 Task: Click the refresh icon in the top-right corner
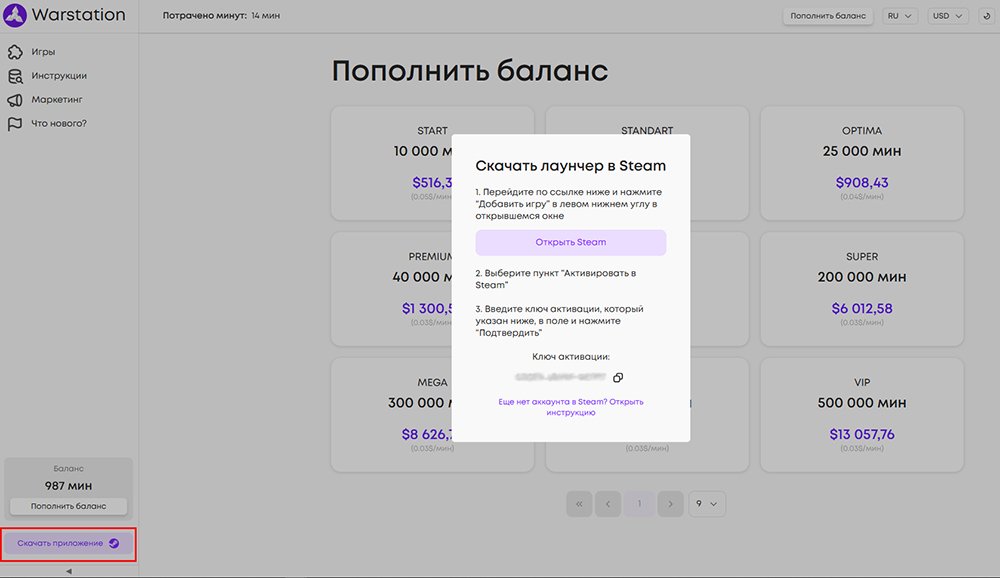click(985, 15)
